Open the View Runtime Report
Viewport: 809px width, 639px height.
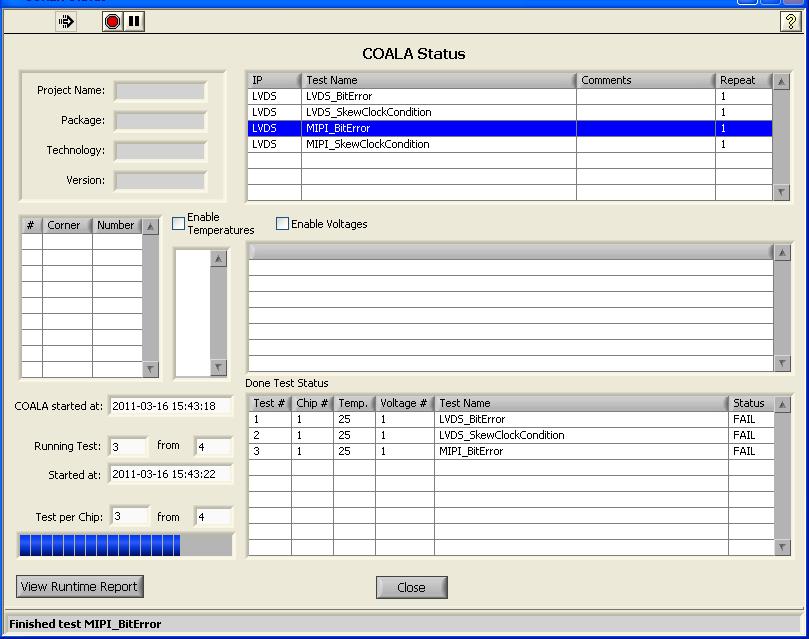tap(80, 586)
